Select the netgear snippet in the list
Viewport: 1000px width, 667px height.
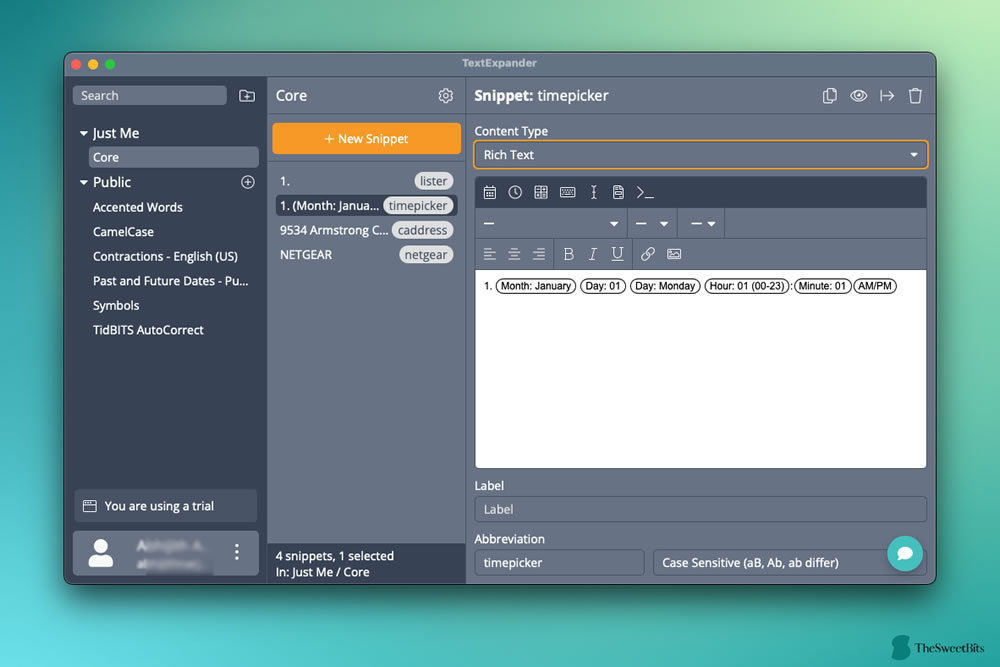365,254
